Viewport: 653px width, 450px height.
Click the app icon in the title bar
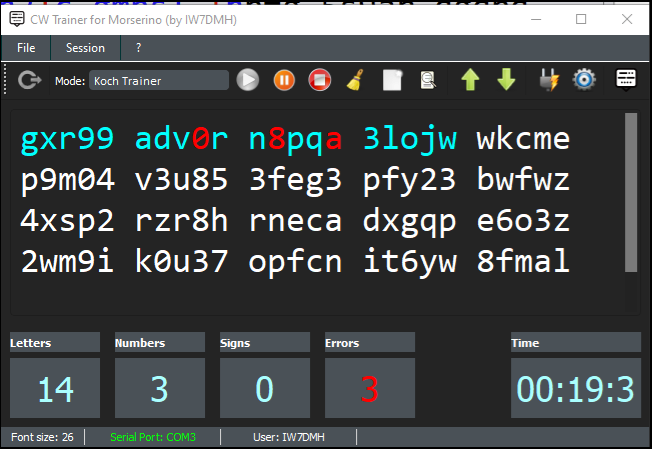click(17, 19)
